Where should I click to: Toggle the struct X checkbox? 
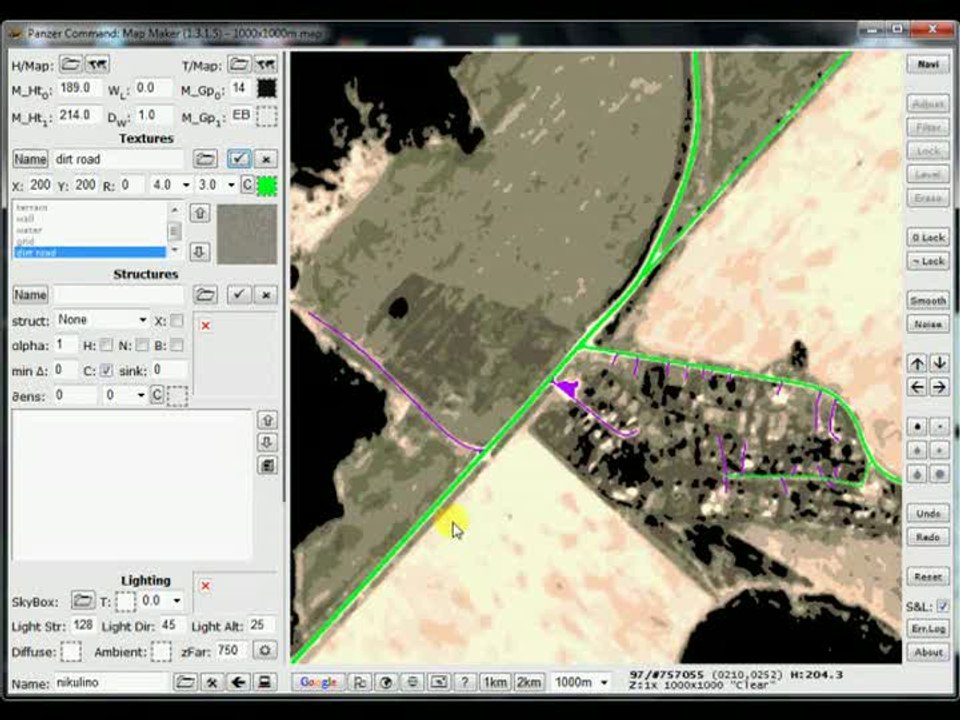point(176,321)
